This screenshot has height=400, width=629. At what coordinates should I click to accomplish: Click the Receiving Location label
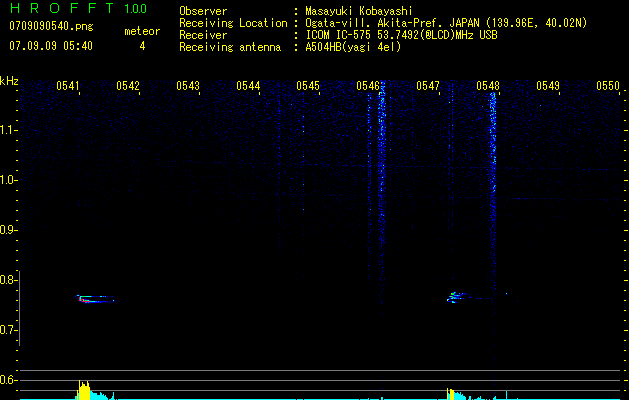233,23
